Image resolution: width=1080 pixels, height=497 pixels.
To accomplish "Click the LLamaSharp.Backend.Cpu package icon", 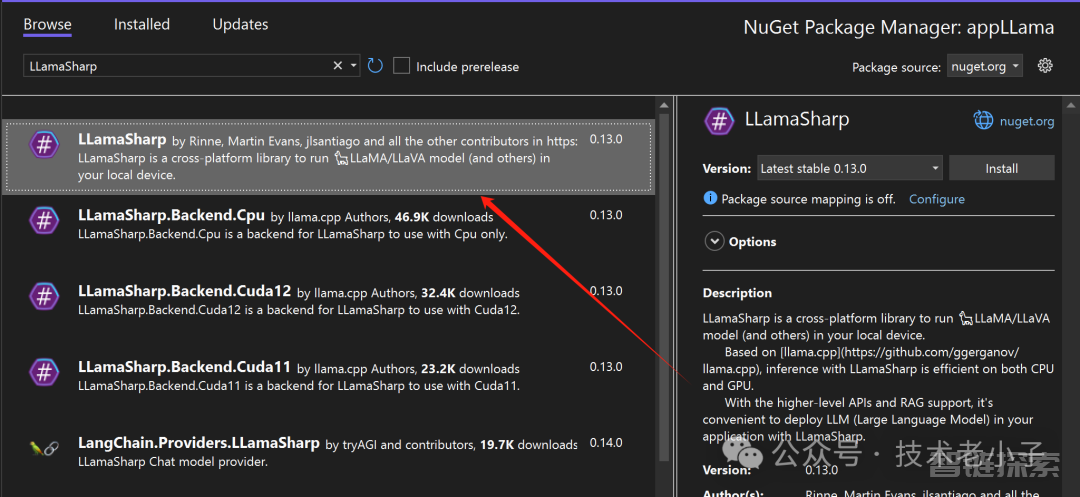I will coord(44,220).
